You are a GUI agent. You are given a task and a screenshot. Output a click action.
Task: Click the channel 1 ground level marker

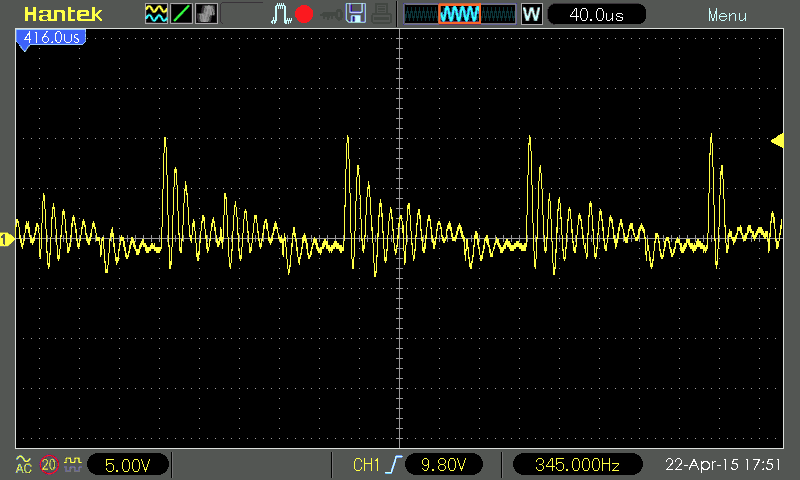(x=7, y=239)
